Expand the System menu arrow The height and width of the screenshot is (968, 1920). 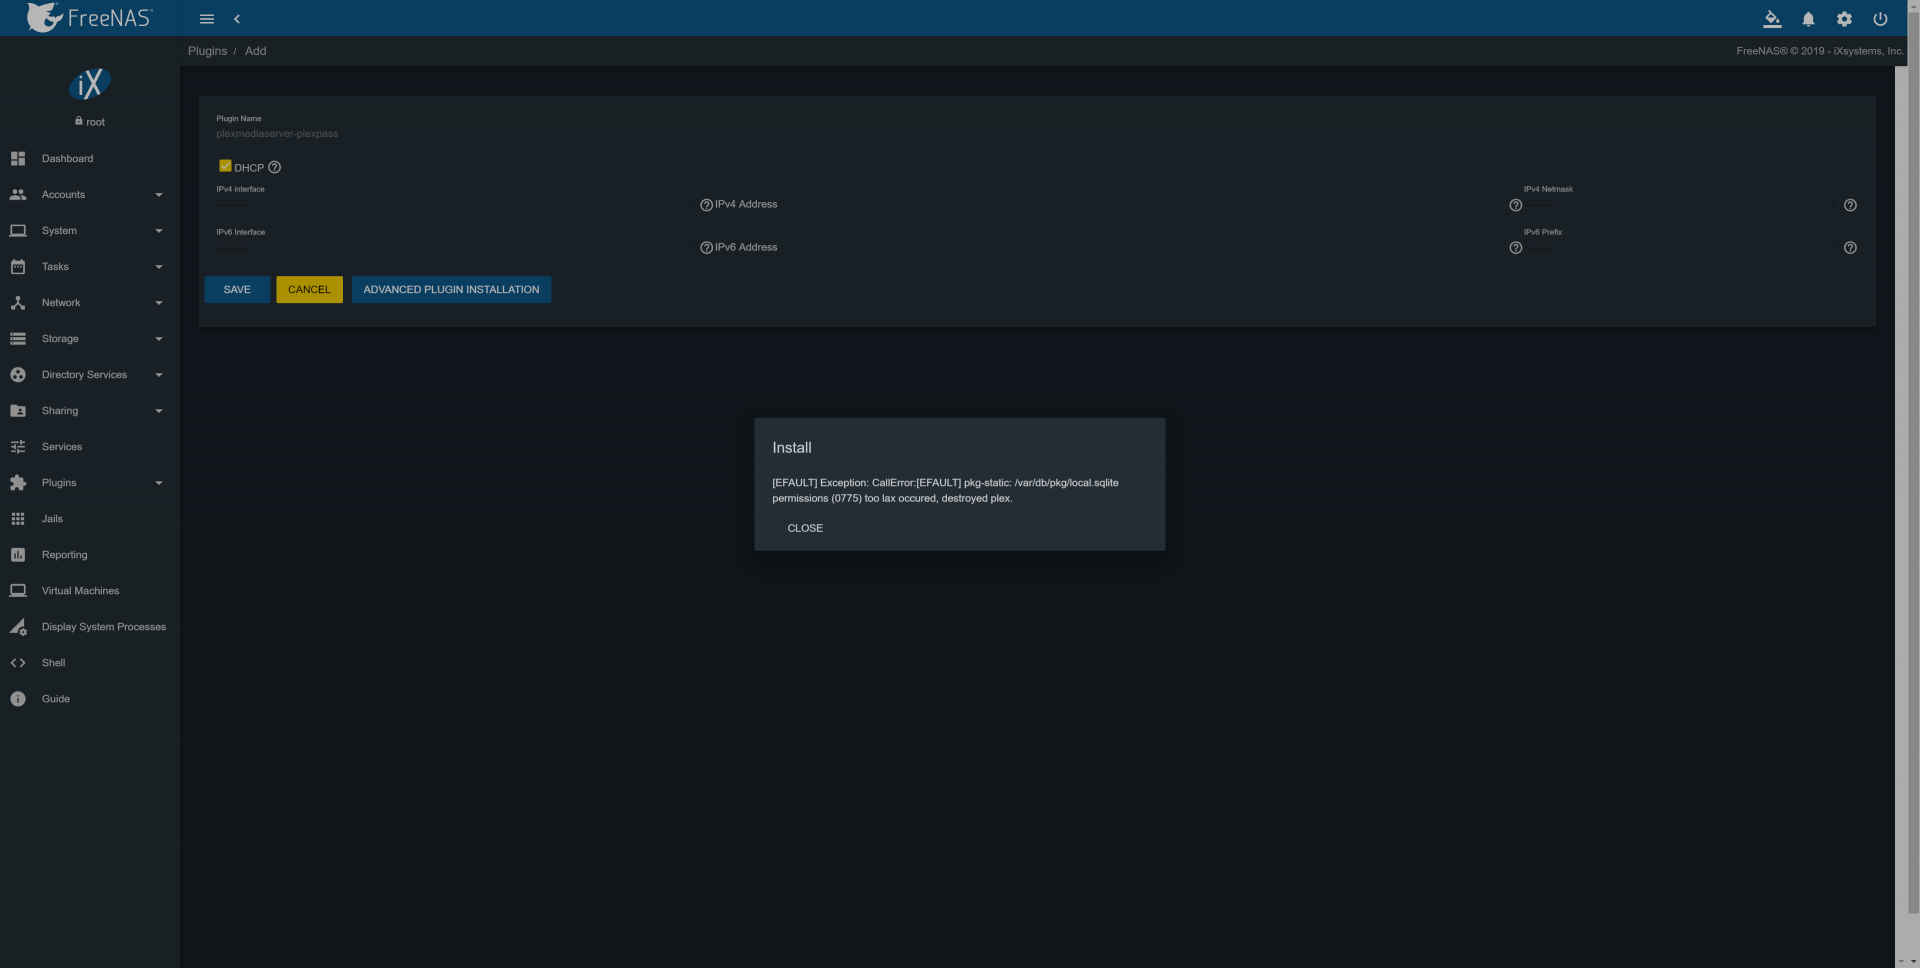pyautogui.click(x=159, y=231)
